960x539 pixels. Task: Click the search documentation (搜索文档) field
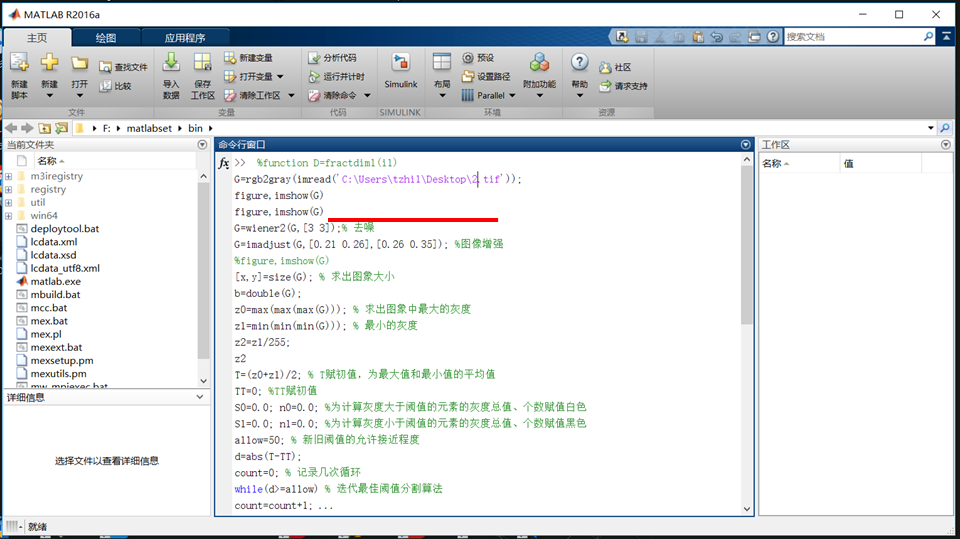coord(850,36)
